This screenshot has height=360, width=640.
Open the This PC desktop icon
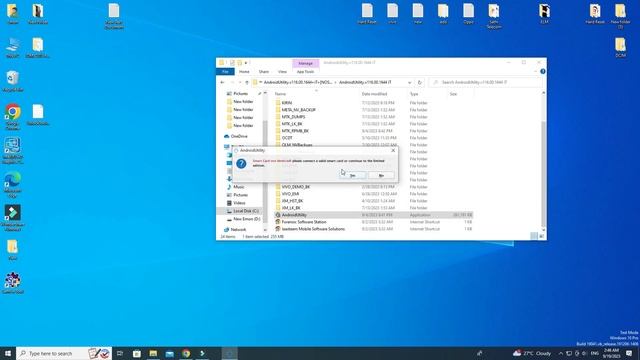[x=13, y=47]
